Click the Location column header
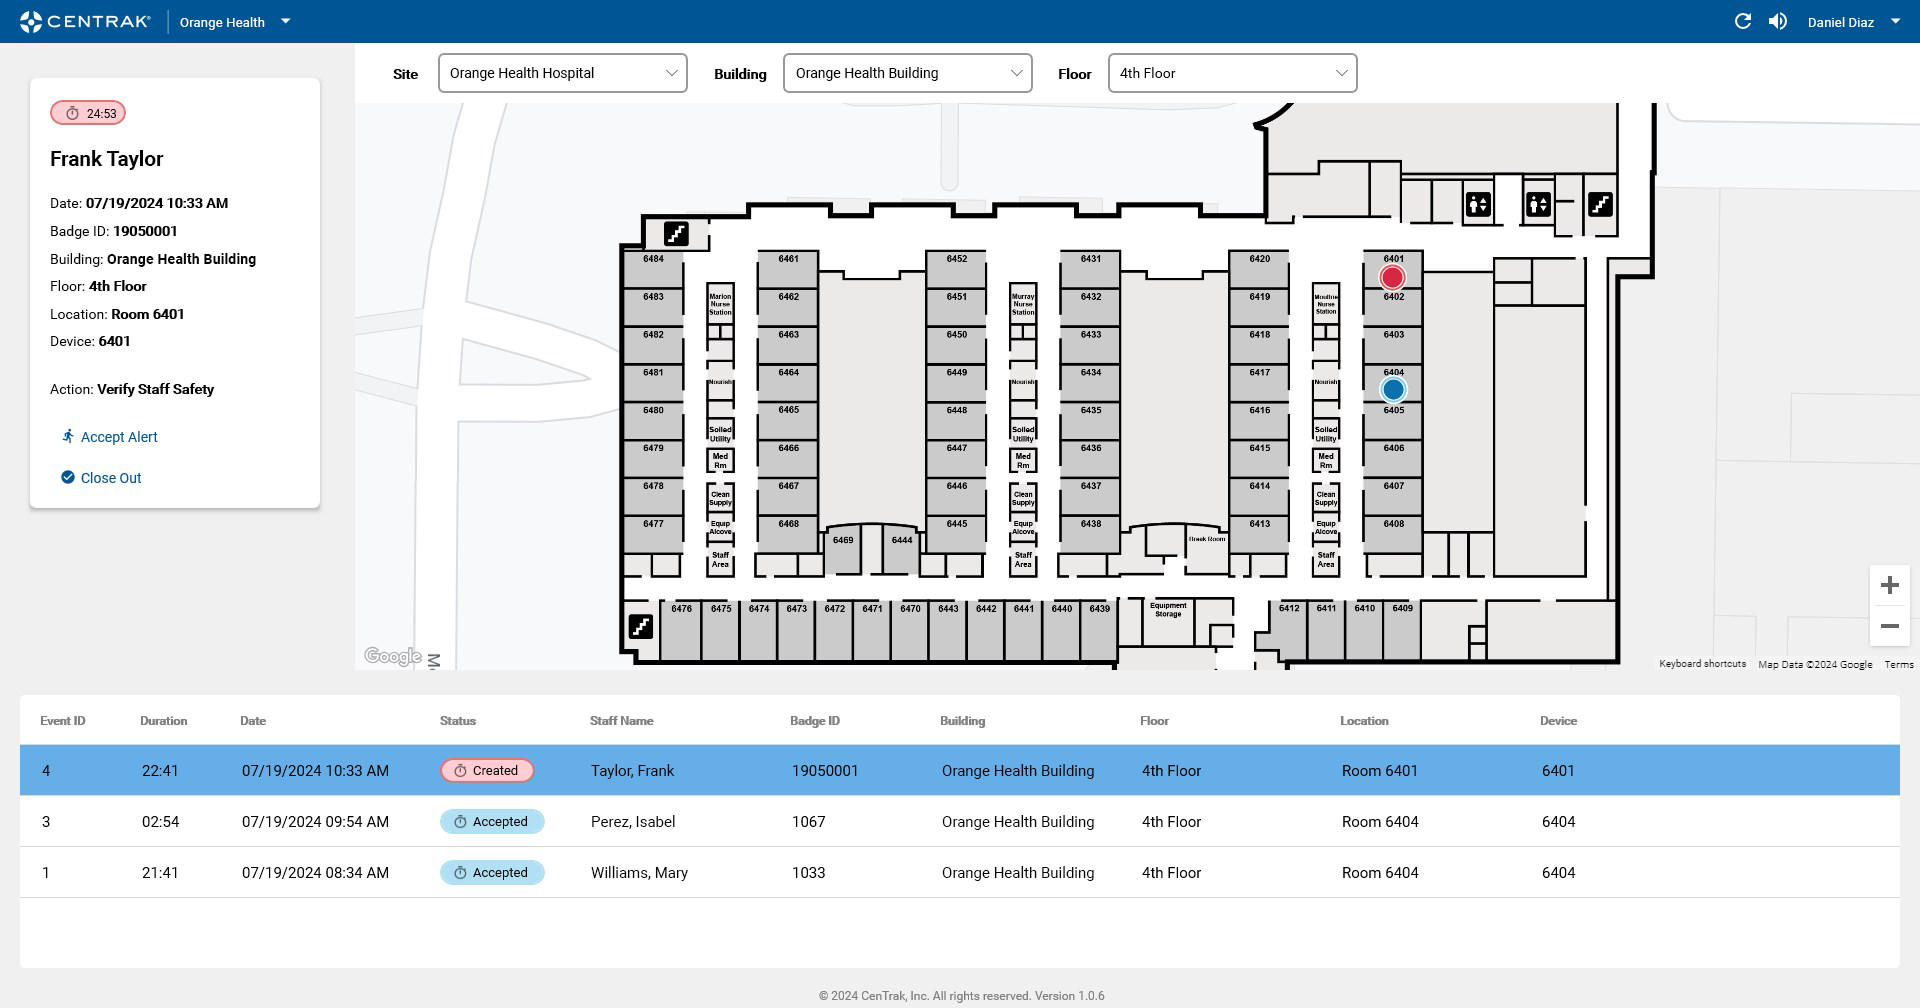The width and height of the screenshot is (1920, 1008). tap(1364, 721)
